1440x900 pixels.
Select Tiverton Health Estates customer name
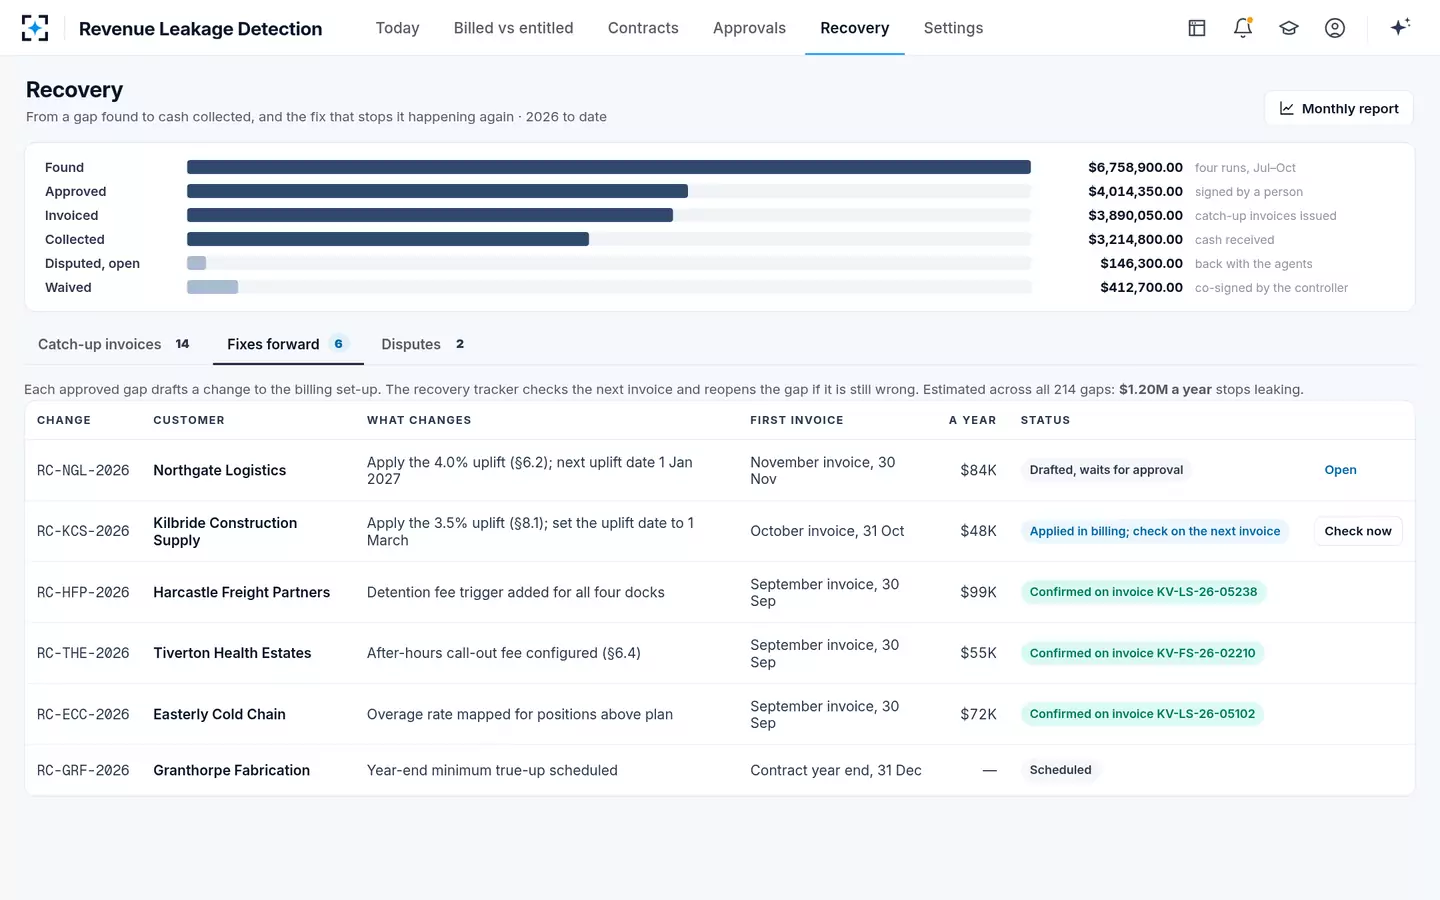pos(232,653)
